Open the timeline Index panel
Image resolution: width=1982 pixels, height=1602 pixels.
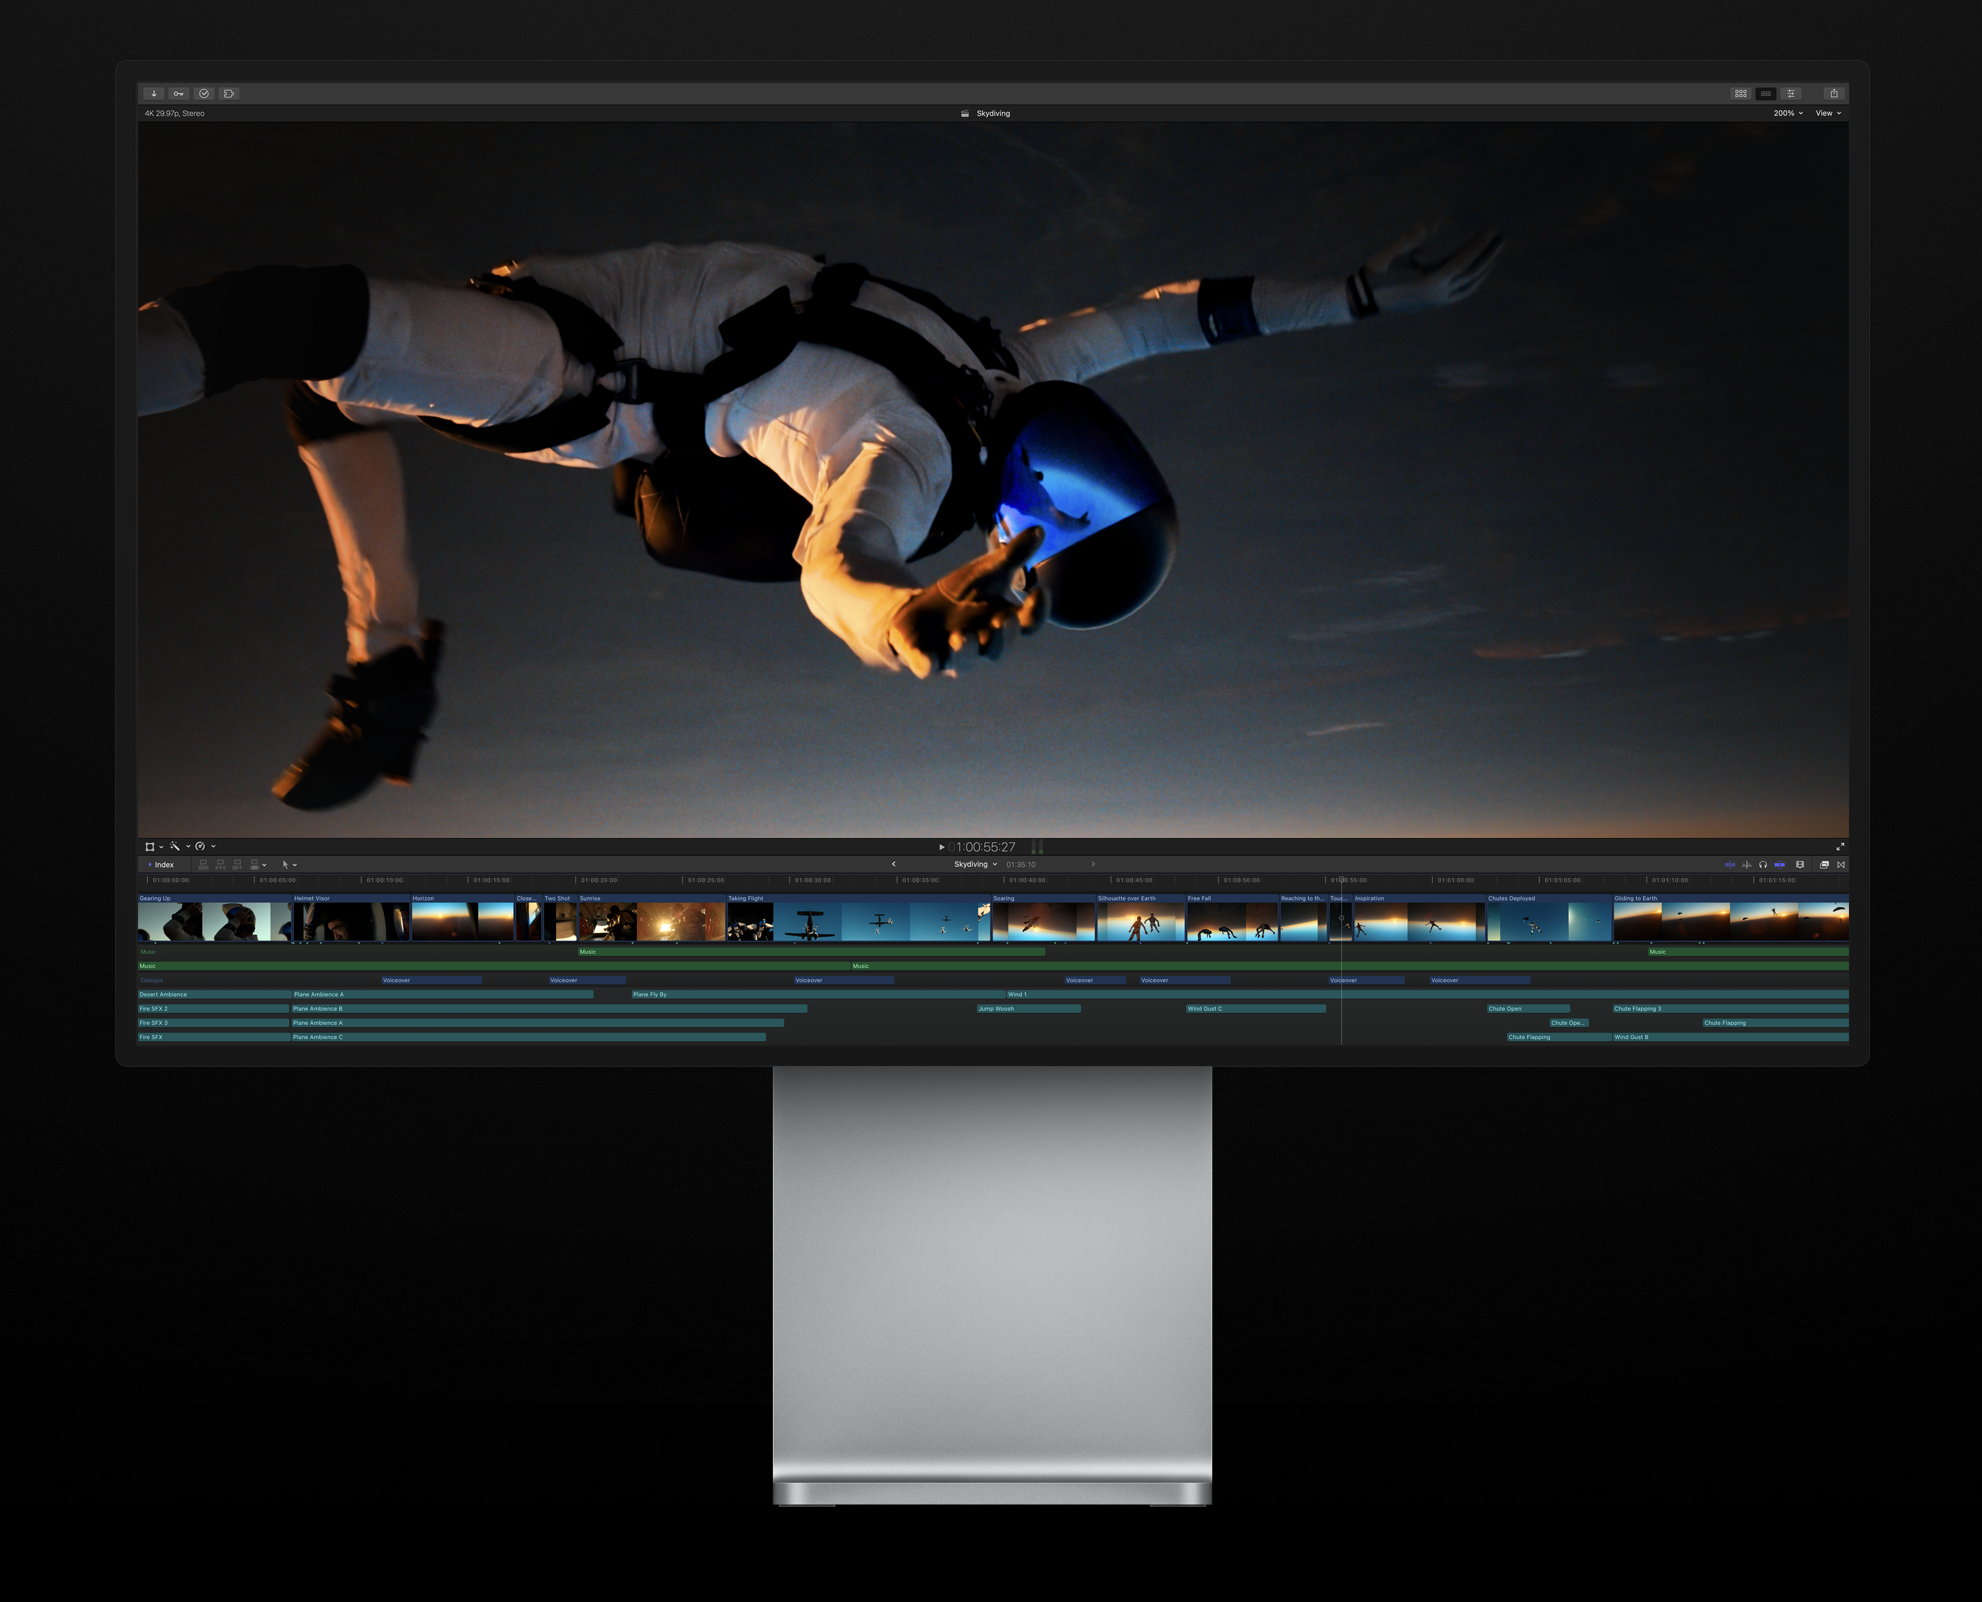click(x=162, y=865)
